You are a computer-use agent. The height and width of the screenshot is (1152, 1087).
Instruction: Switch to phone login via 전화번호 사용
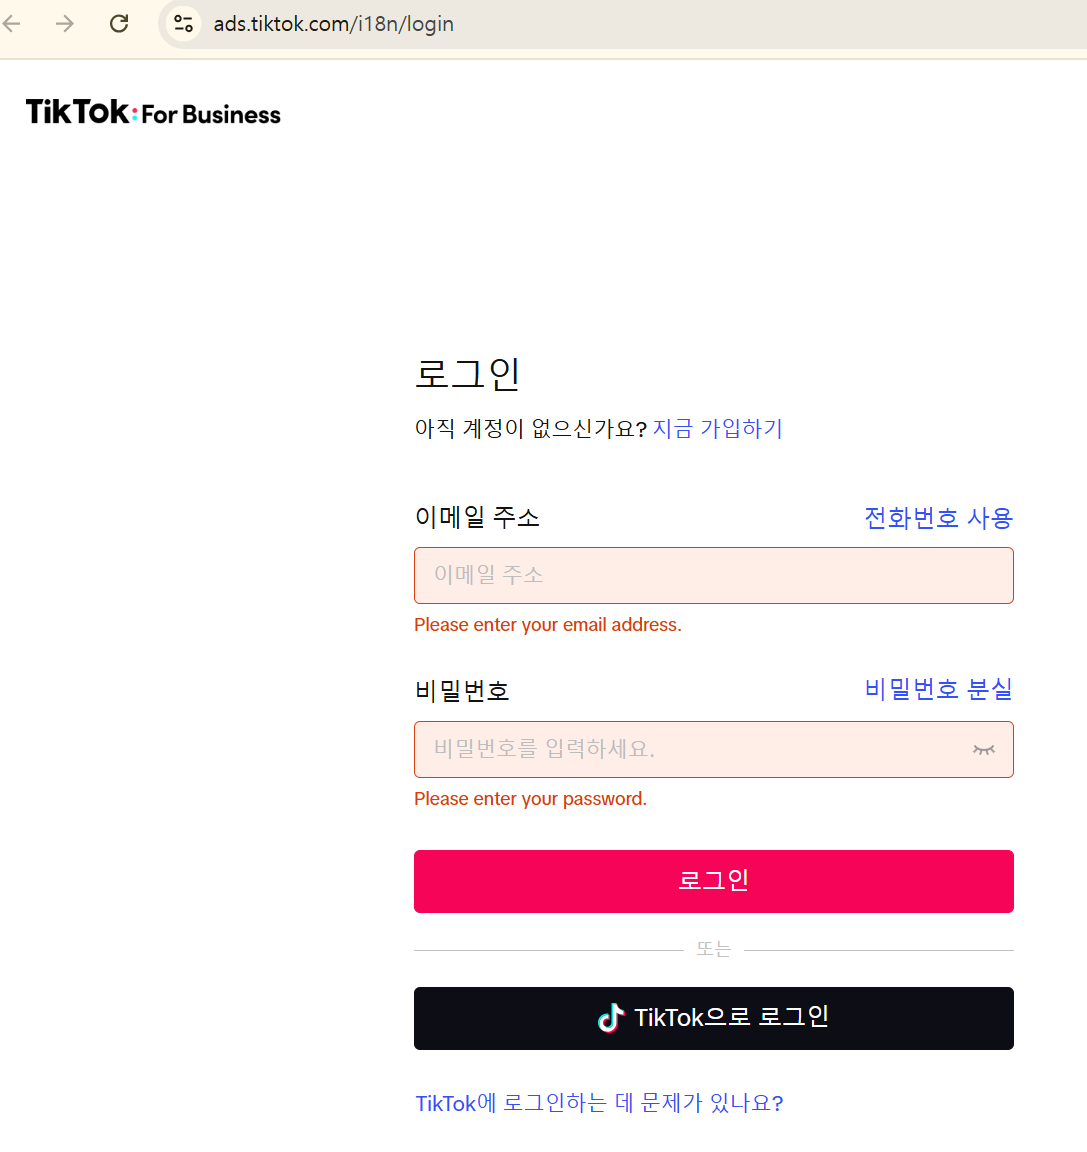point(939,518)
